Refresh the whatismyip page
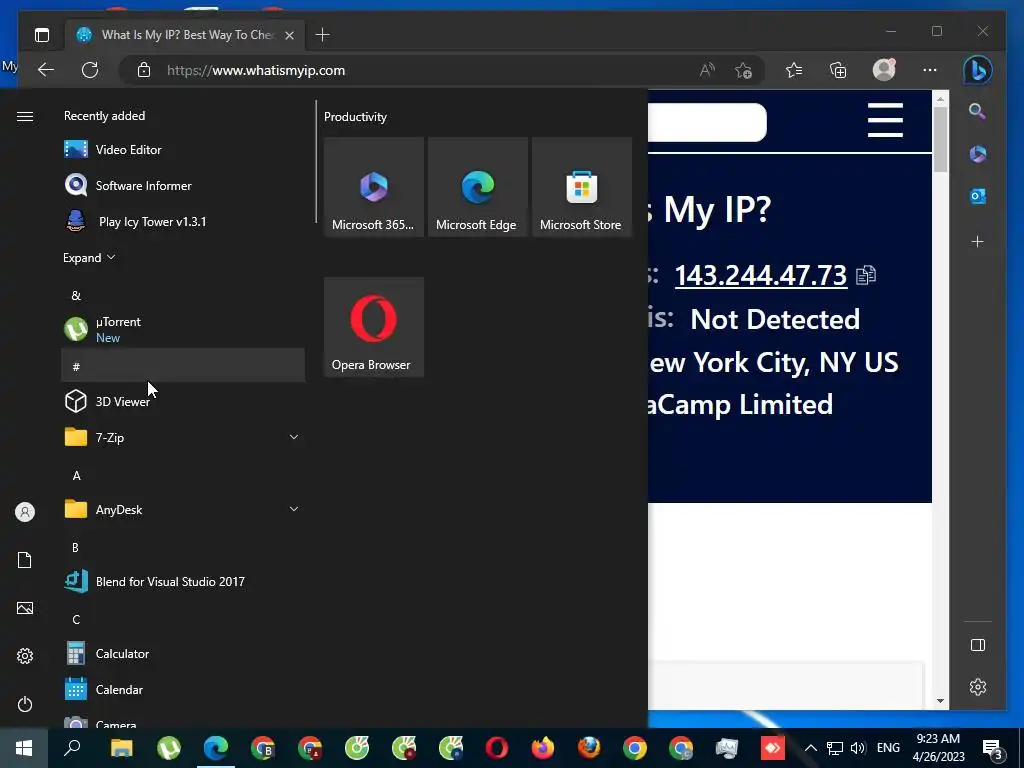The width and height of the screenshot is (1024, 768). click(x=89, y=70)
